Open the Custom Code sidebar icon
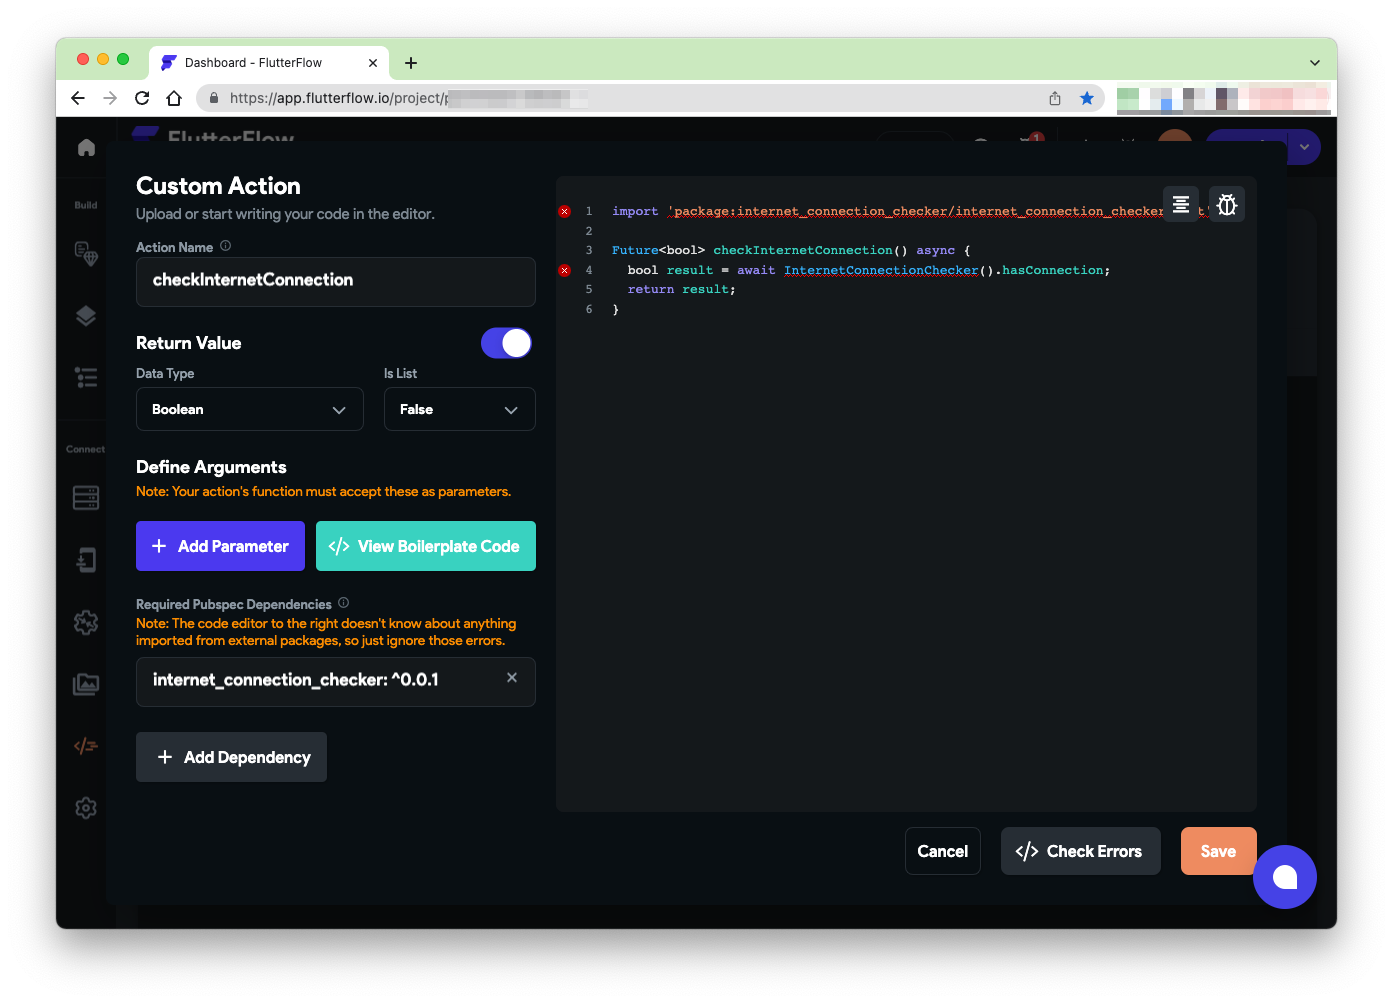The image size is (1393, 1003). tap(86, 746)
